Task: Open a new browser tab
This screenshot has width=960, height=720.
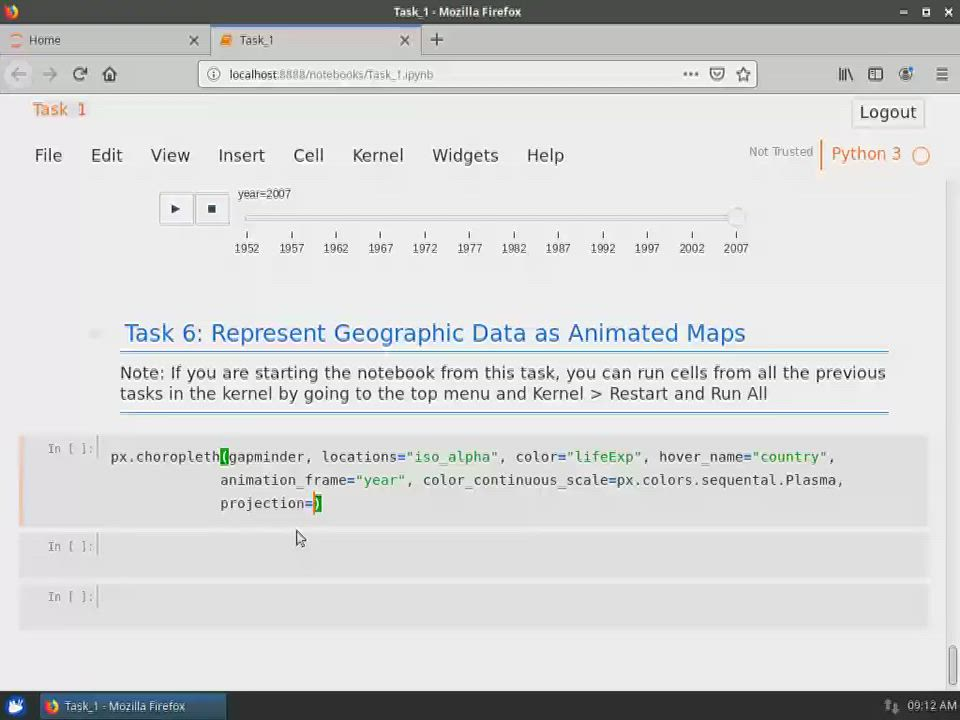Action: click(436, 40)
